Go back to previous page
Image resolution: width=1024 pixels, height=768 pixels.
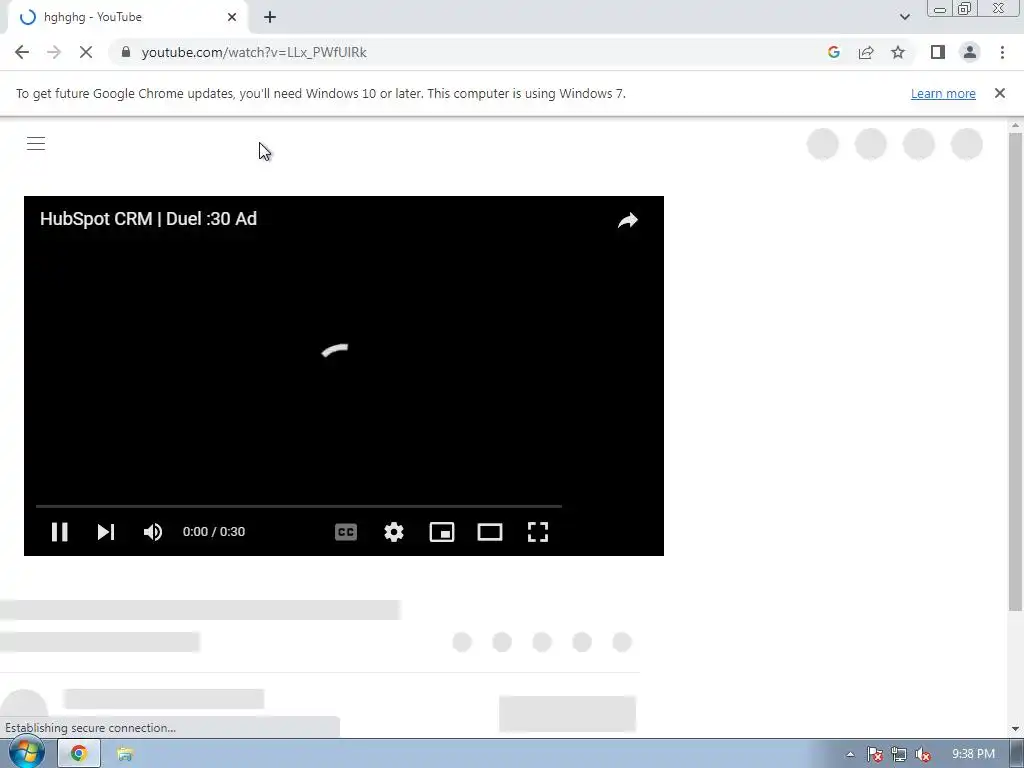pos(22,52)
